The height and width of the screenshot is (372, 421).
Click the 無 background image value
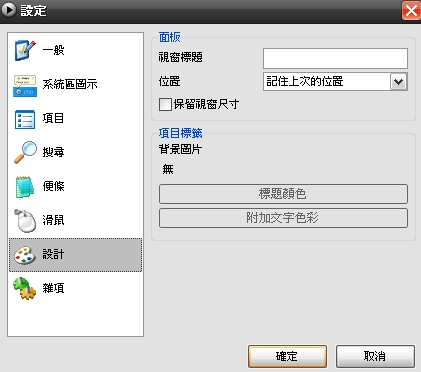(x=168, y=169)
